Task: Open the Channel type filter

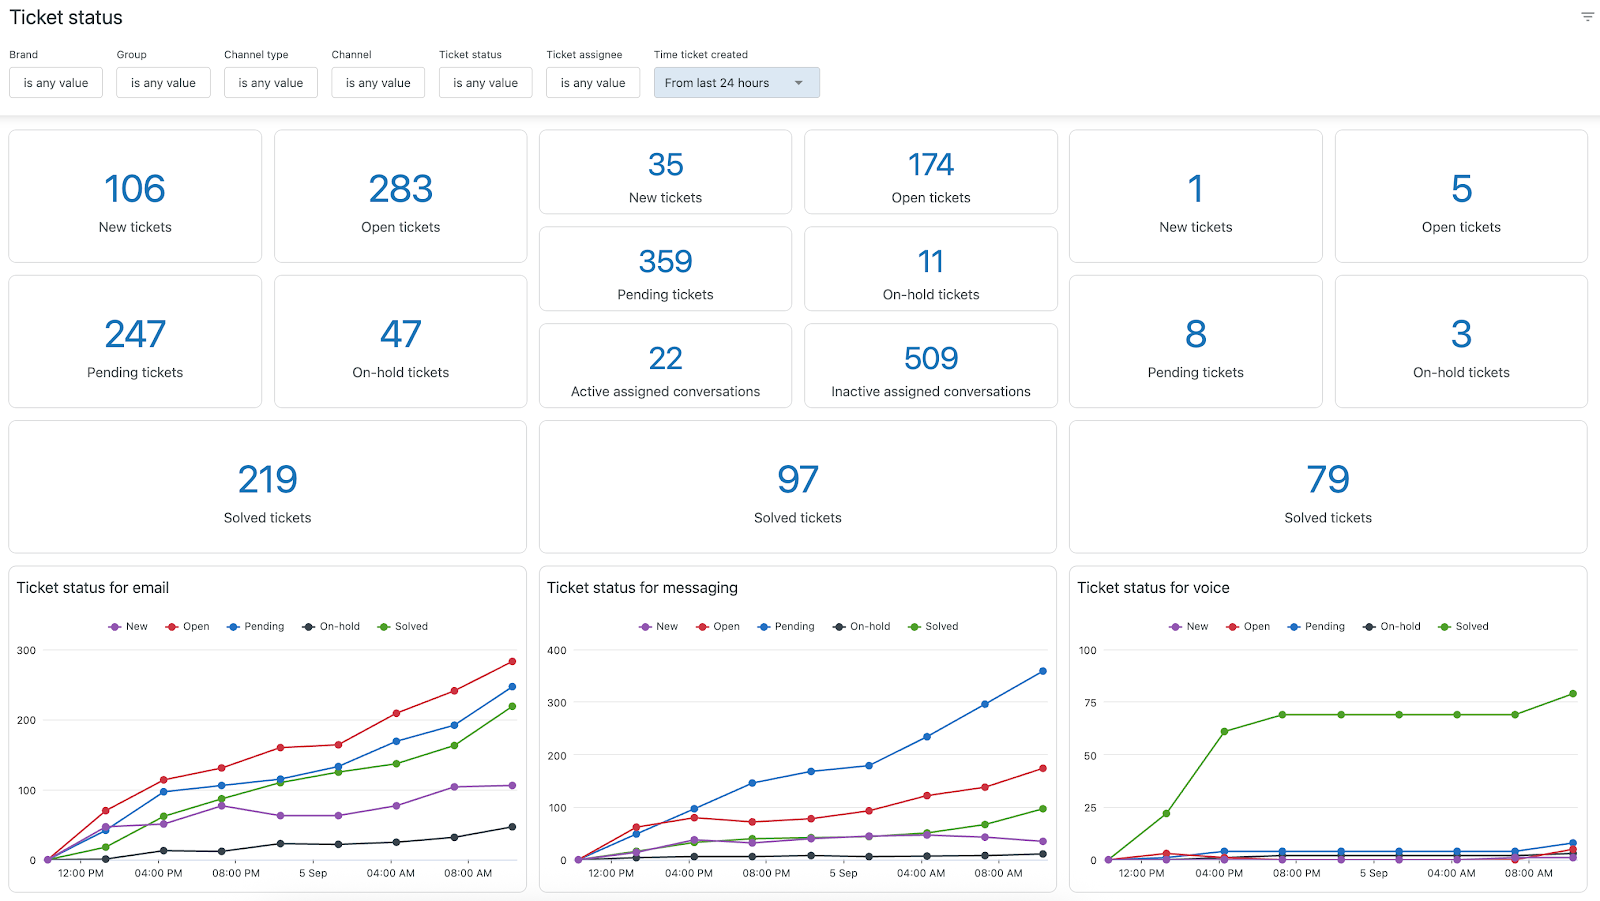Action: point(271,83)
